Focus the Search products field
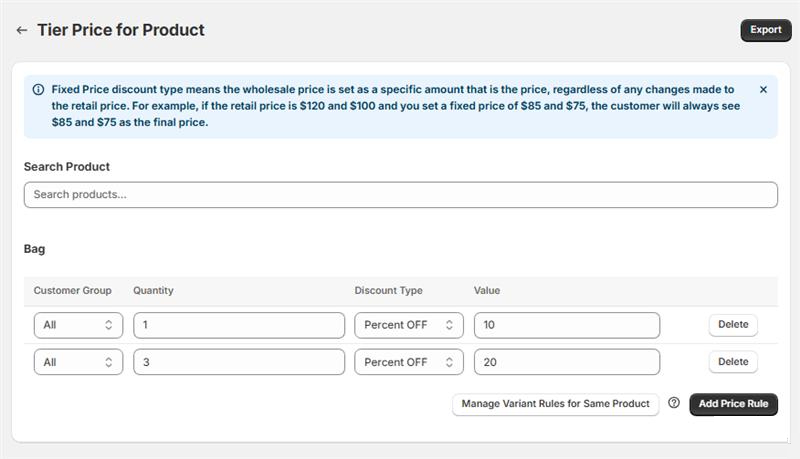The image size is (800, 459). click(400, 195)
